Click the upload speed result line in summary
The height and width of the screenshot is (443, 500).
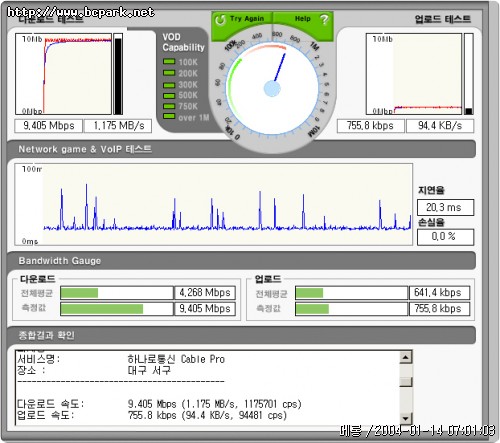point(152,415)
